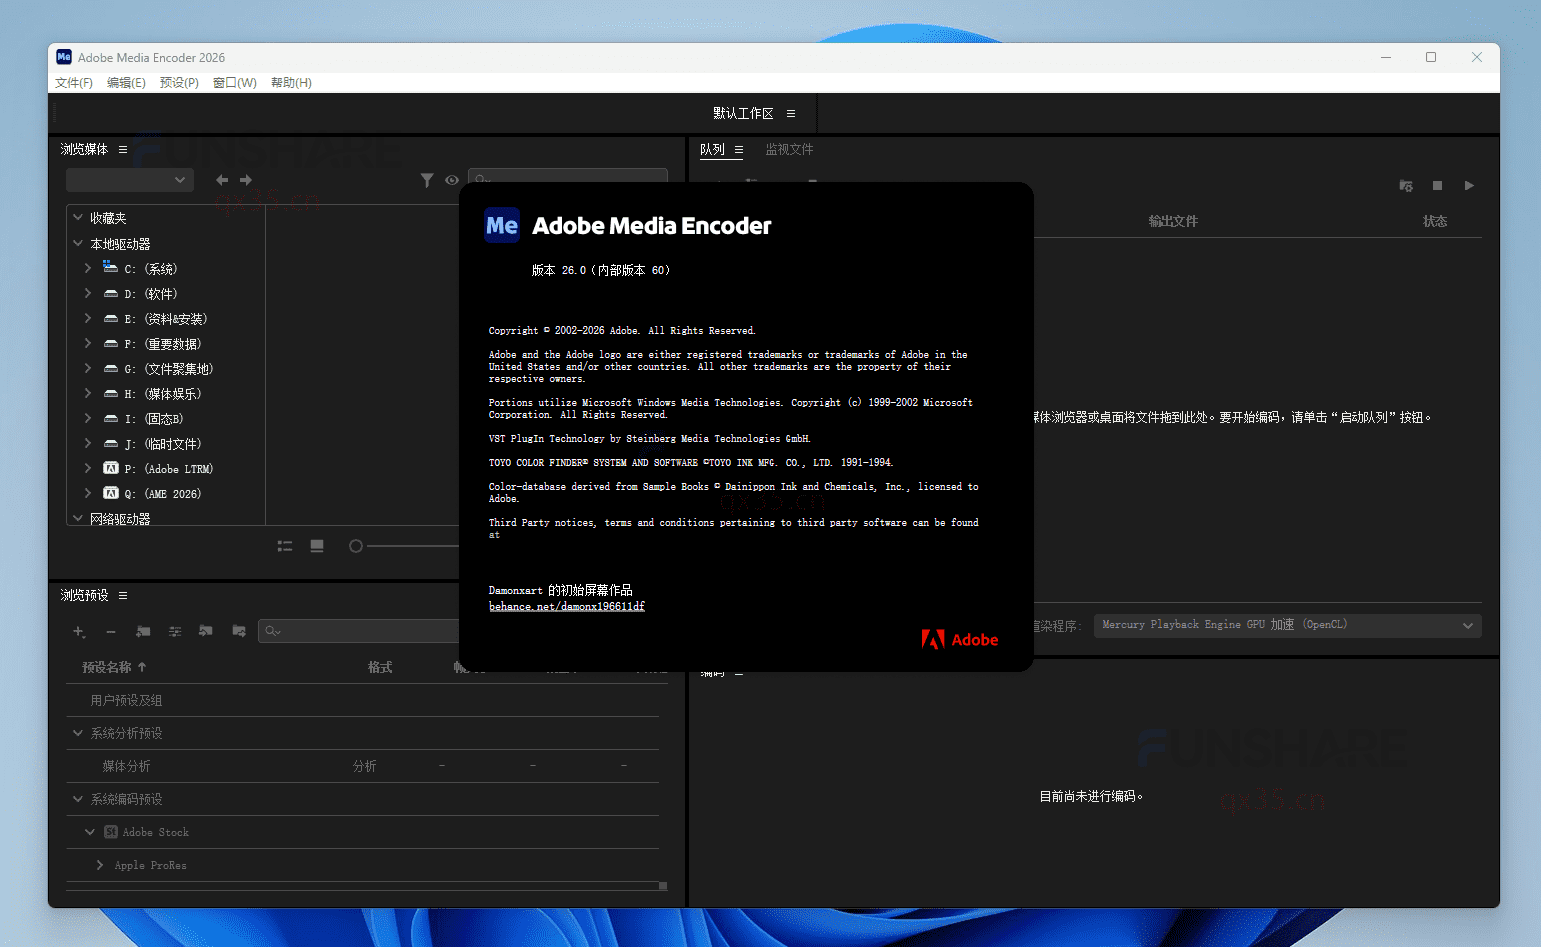Select the 队列 tab
Image resolution: width=1541 pixels, height=947 pixels.
click(x=712, y=149)
